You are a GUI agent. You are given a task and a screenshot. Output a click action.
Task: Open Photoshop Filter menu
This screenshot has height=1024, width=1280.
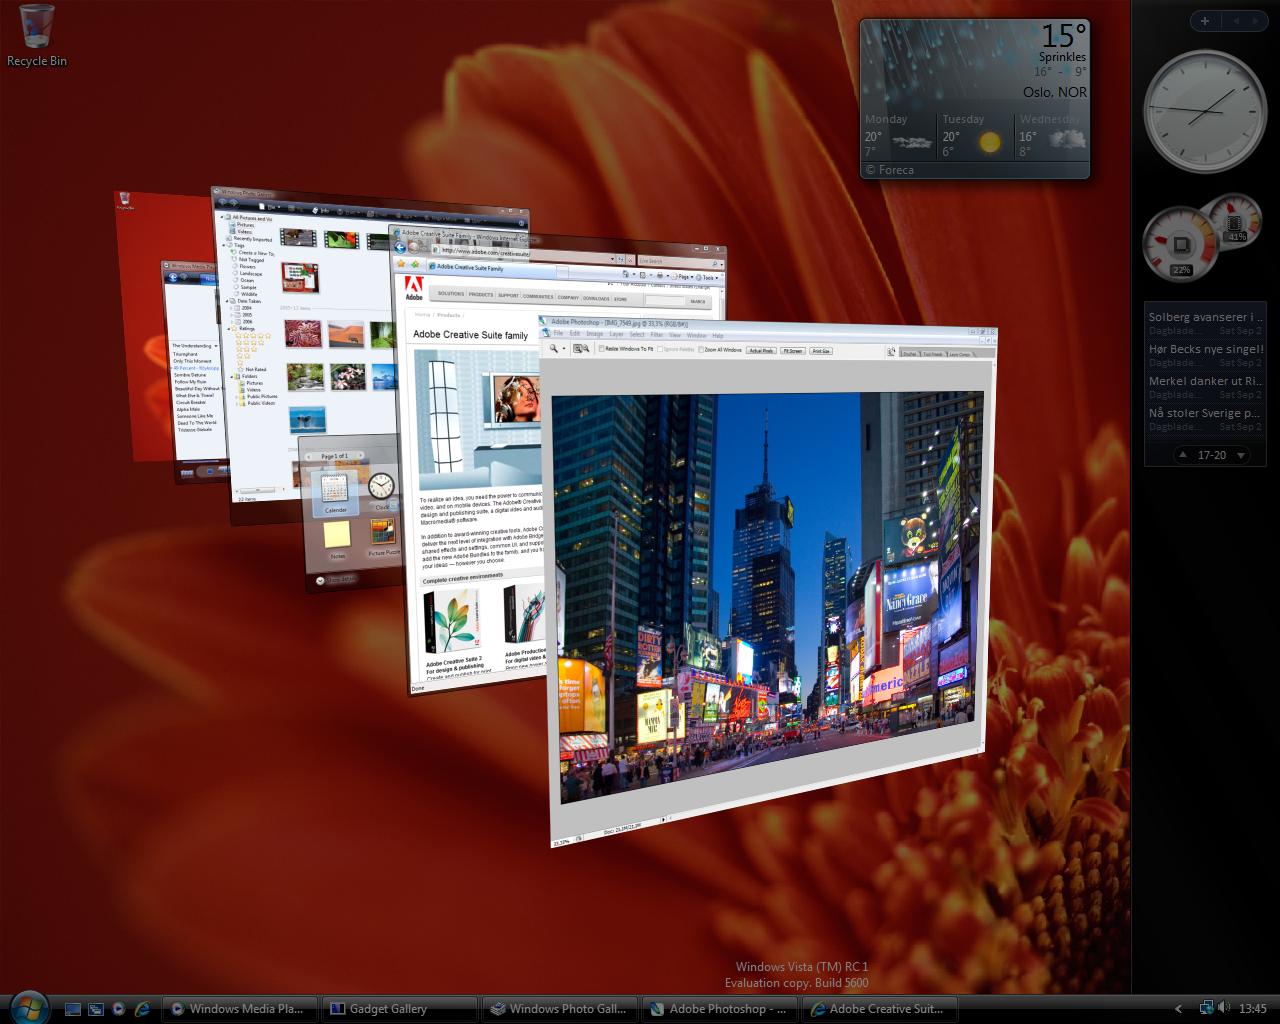pos(657,335)
